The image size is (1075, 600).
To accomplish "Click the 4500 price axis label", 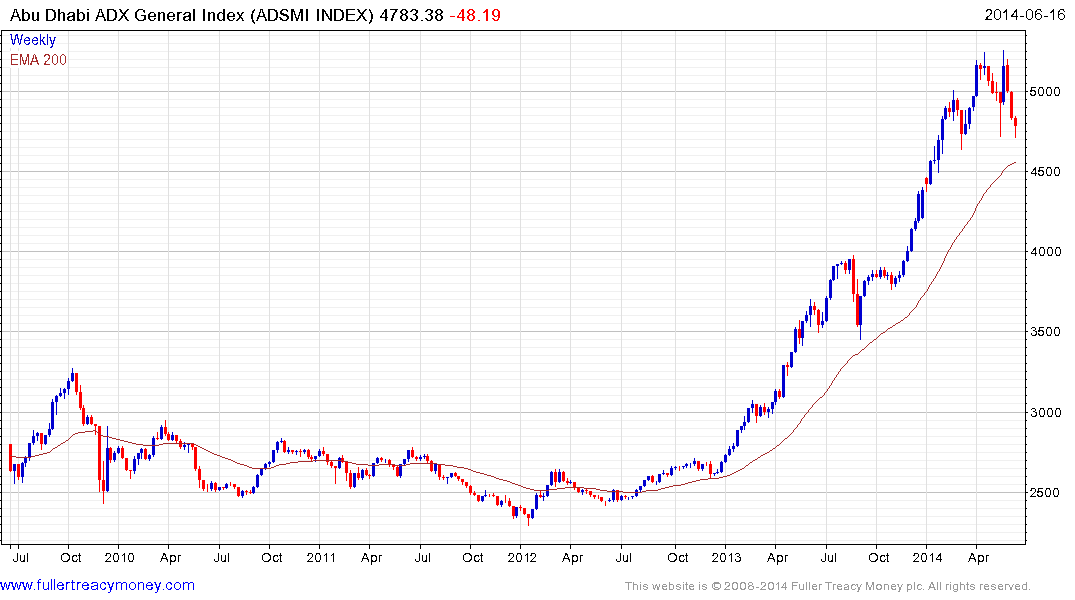I will pyautogui.click(x=1046, y=172).
